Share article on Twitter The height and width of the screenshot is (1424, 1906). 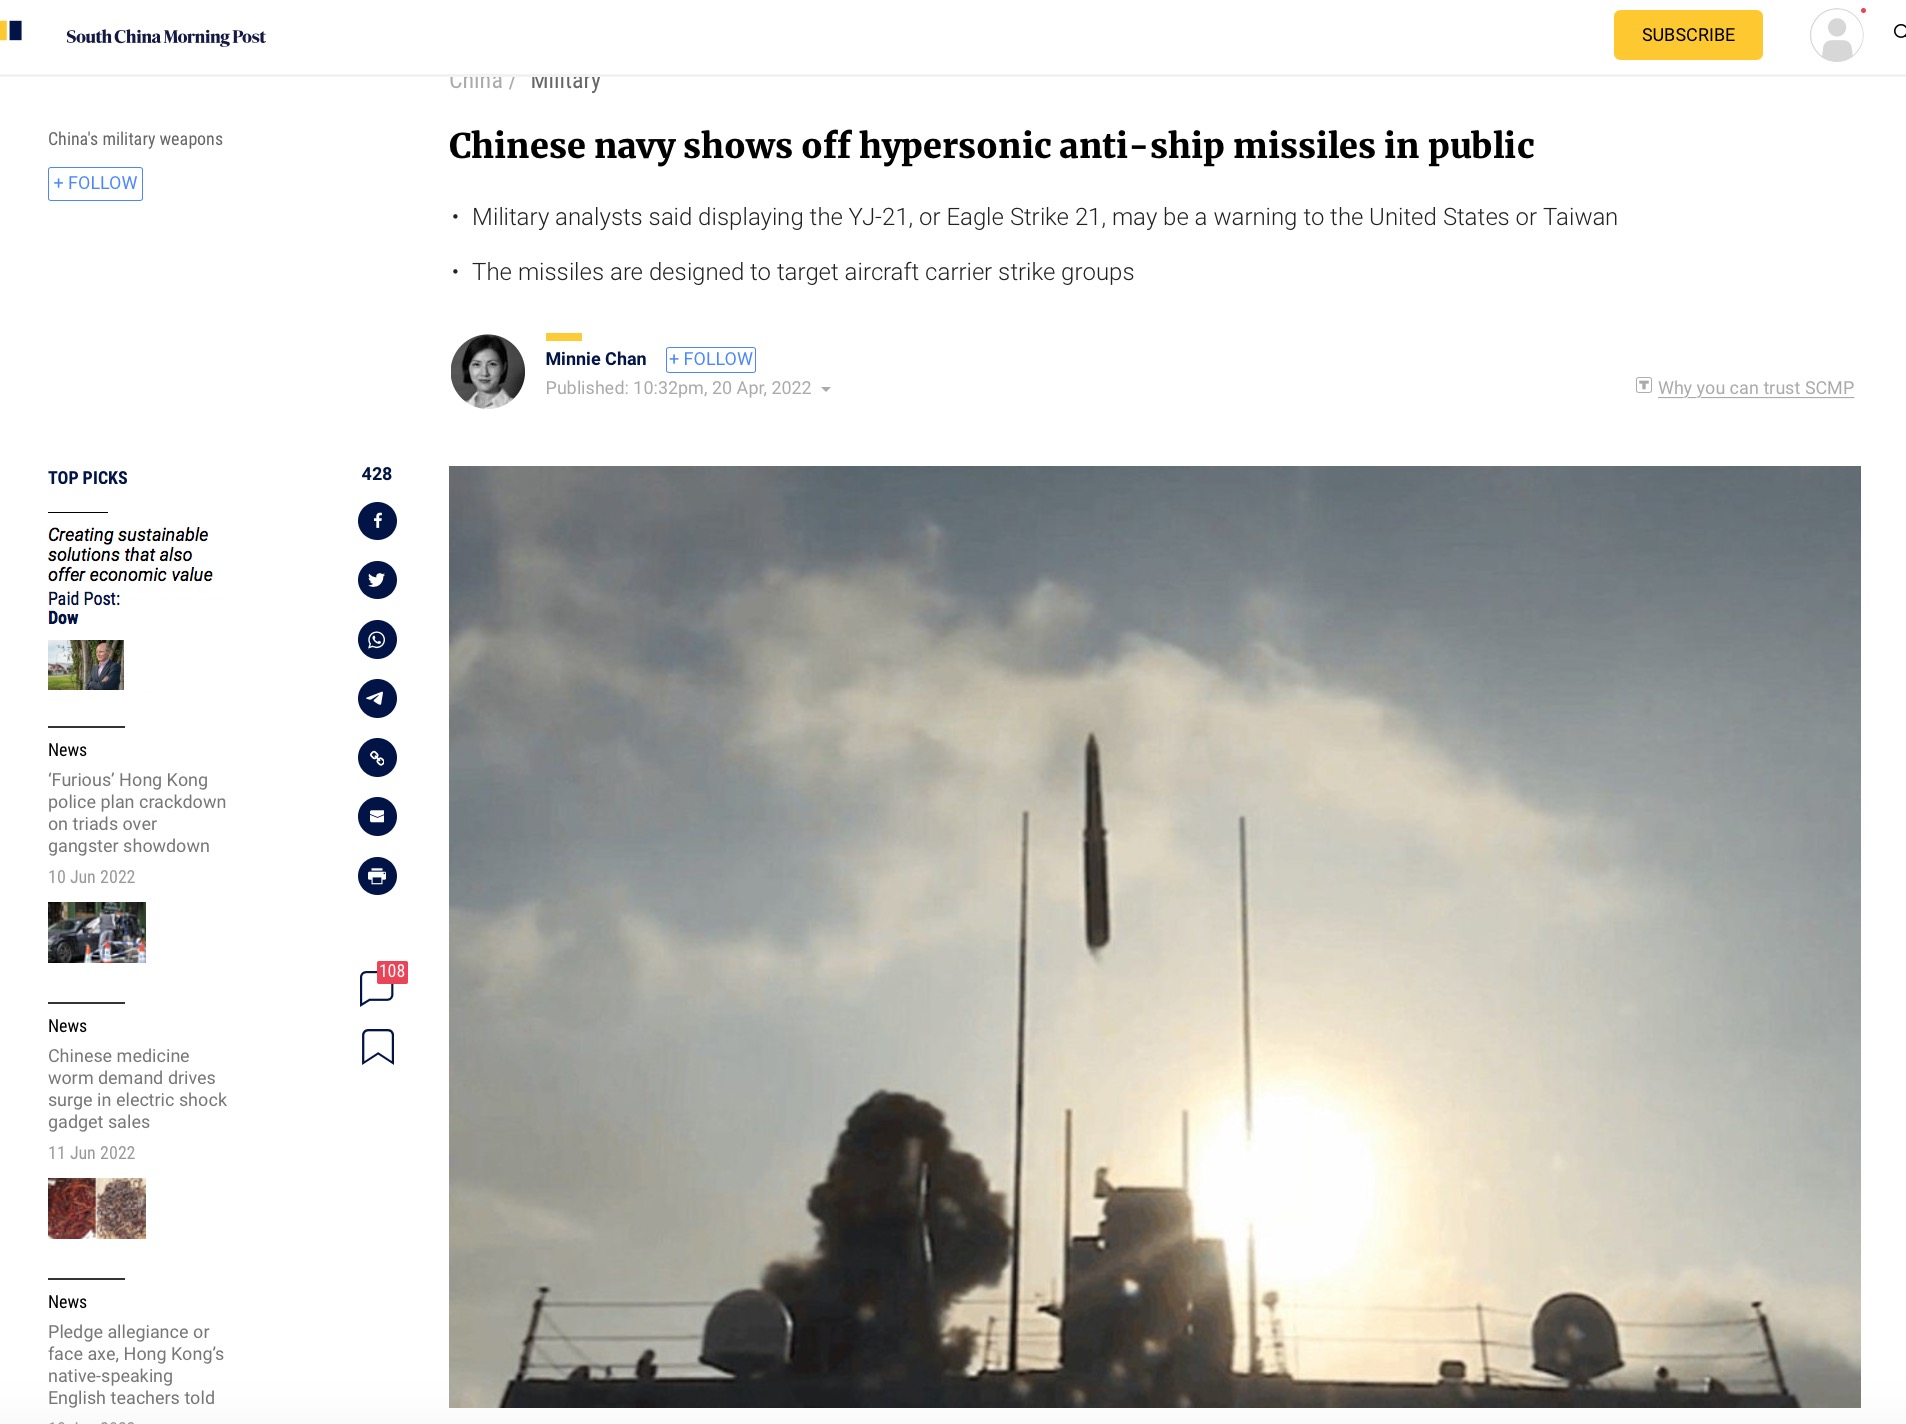click(x=377, y=580)
